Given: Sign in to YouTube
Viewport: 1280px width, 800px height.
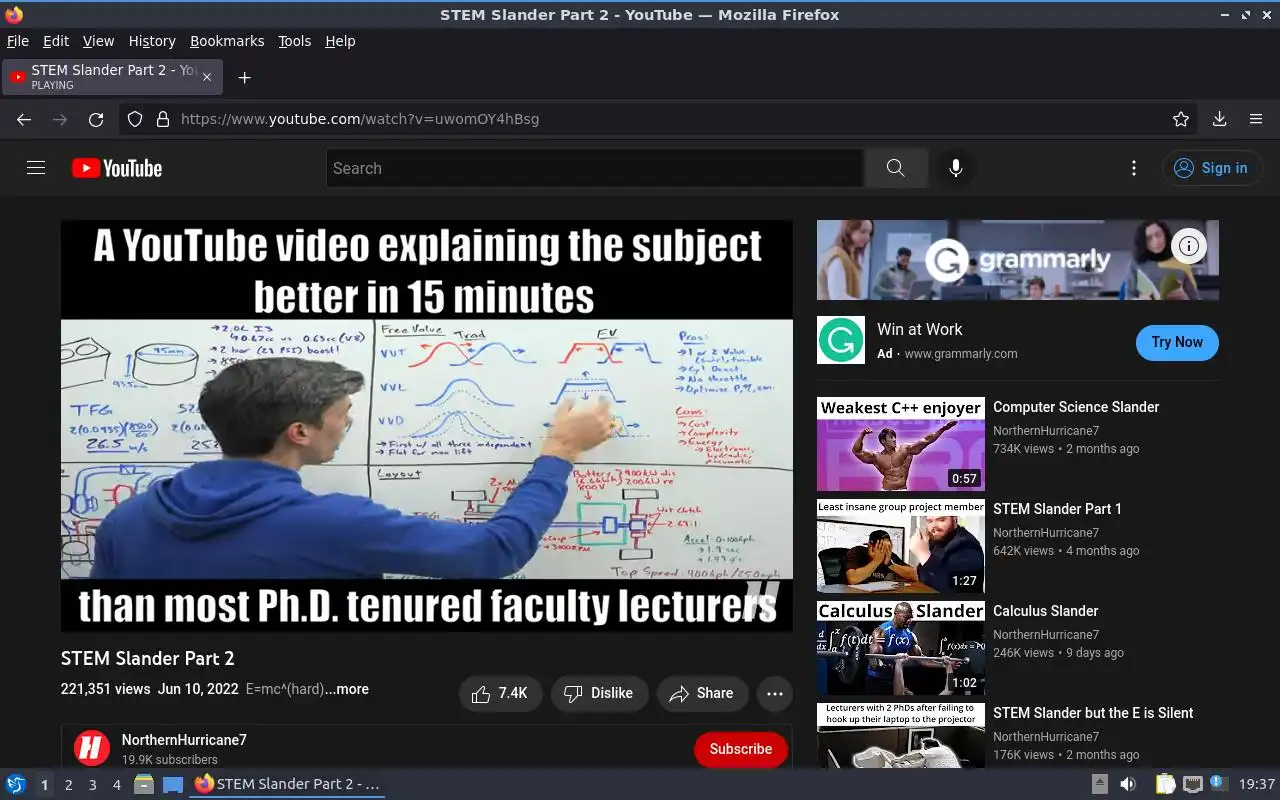Looking at the screenshot, I should pyautogui.click(x=1211, y=168).
